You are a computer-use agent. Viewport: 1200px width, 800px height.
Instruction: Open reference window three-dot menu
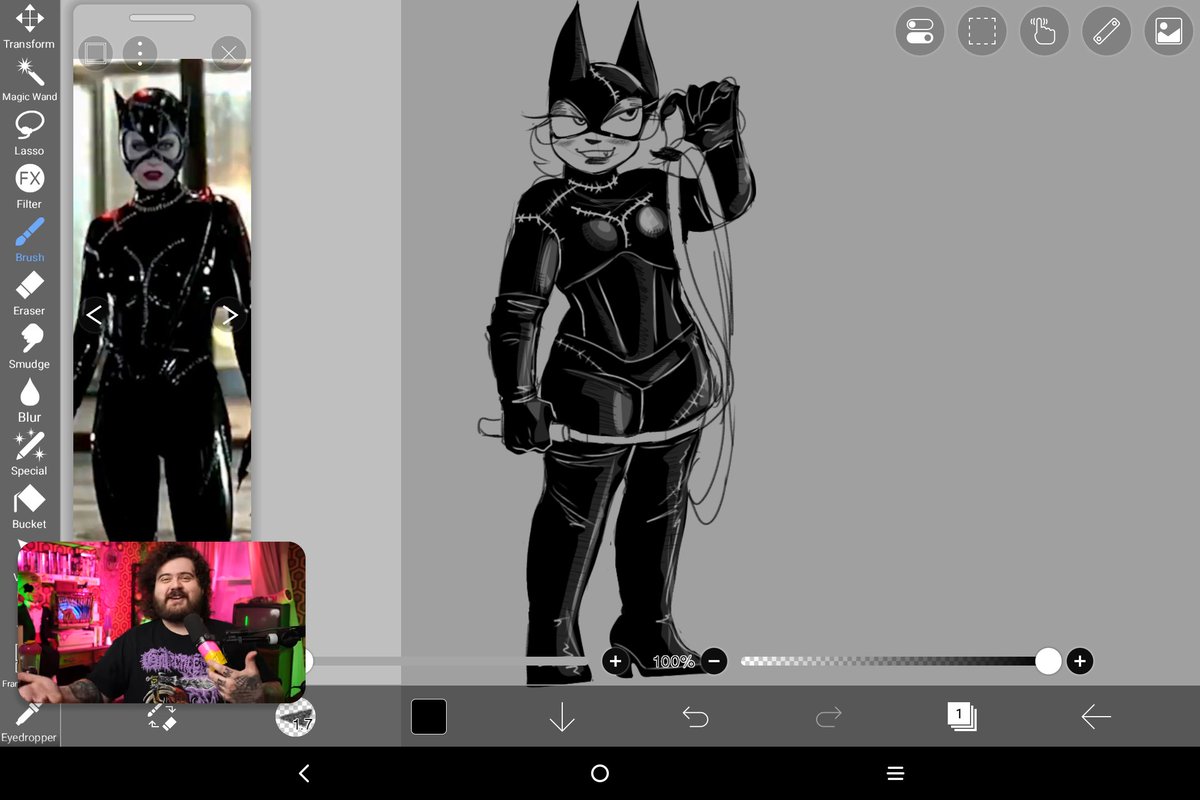(x=140, y=52)
